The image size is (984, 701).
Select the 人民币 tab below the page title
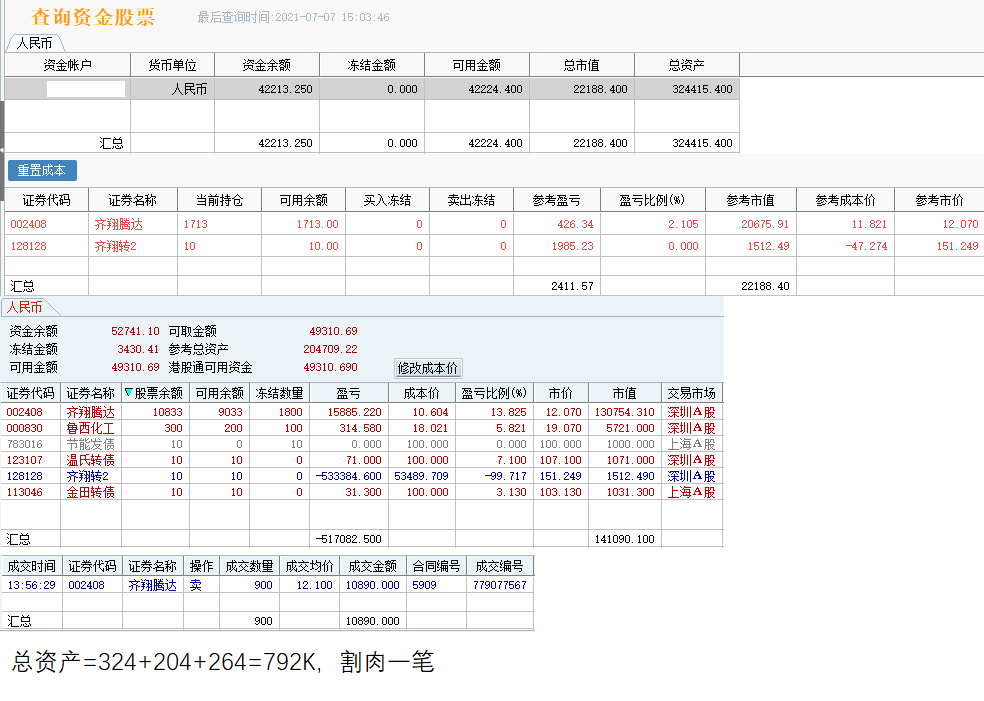[x=35, y=43]
